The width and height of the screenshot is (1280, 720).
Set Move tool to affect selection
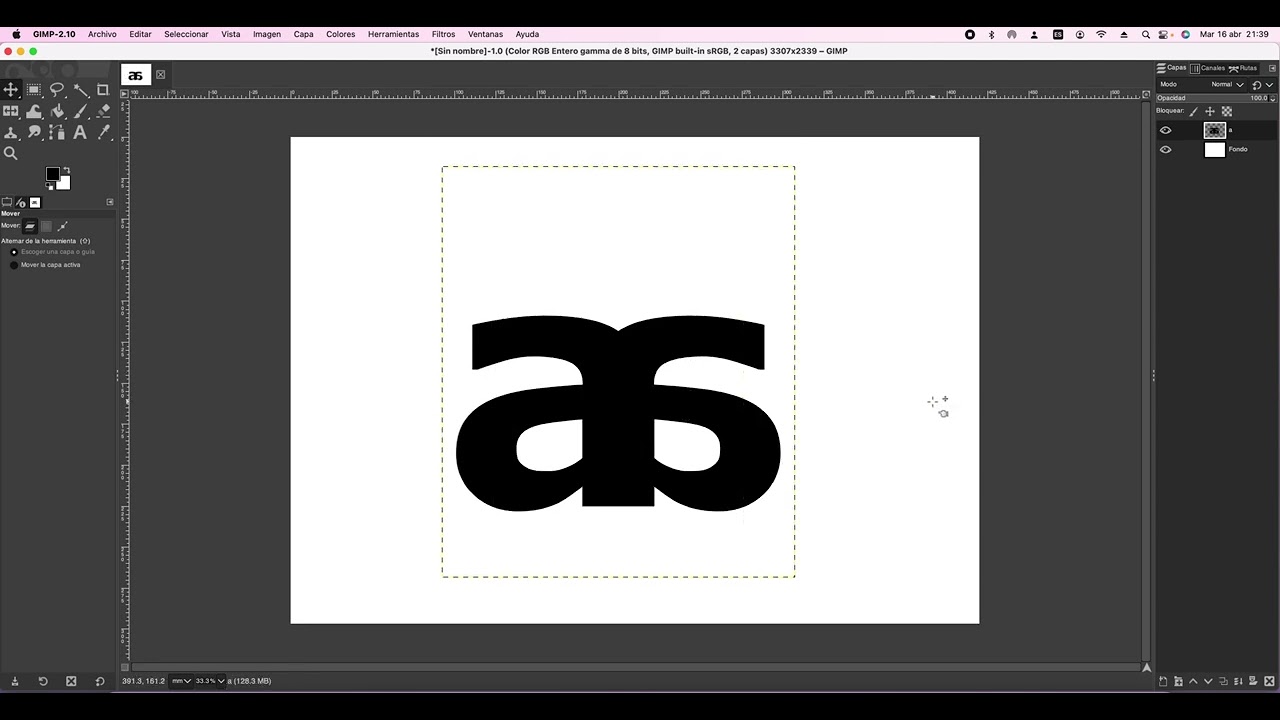[x=46, y=226]
